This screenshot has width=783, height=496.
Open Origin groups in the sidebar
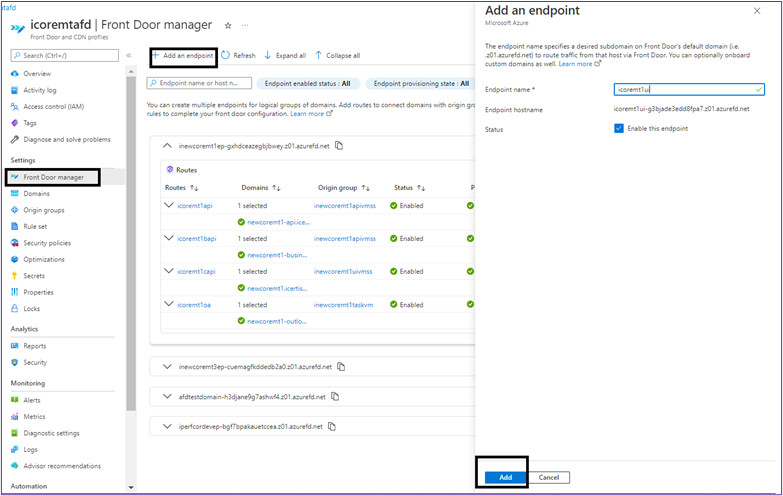click(44, 210)
